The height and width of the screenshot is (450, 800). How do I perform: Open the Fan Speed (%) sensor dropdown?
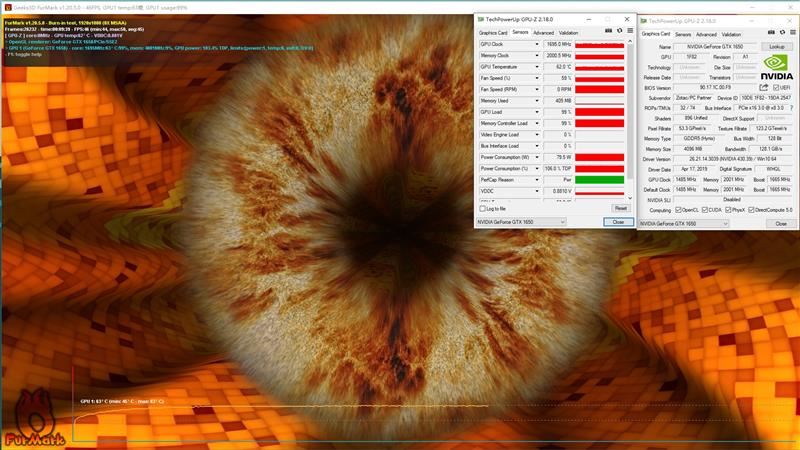tap(537, 78)
